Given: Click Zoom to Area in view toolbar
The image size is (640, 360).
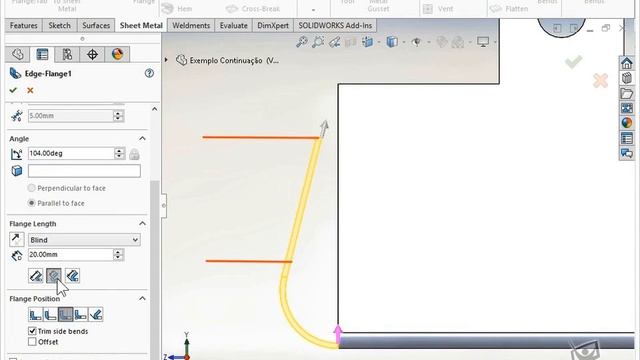Looking at the screenshot, I should pyautogui.click(x=318, y=42).
